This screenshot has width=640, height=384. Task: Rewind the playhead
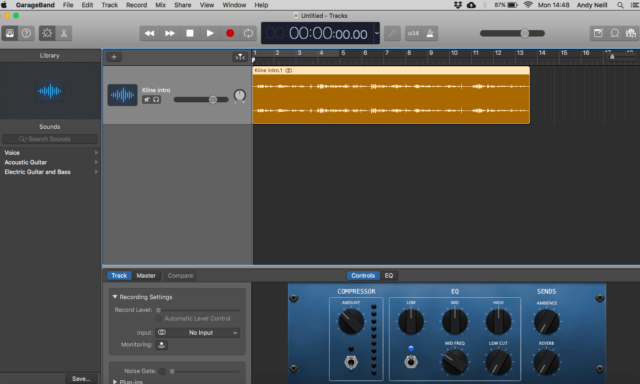(x=149, y=33)
